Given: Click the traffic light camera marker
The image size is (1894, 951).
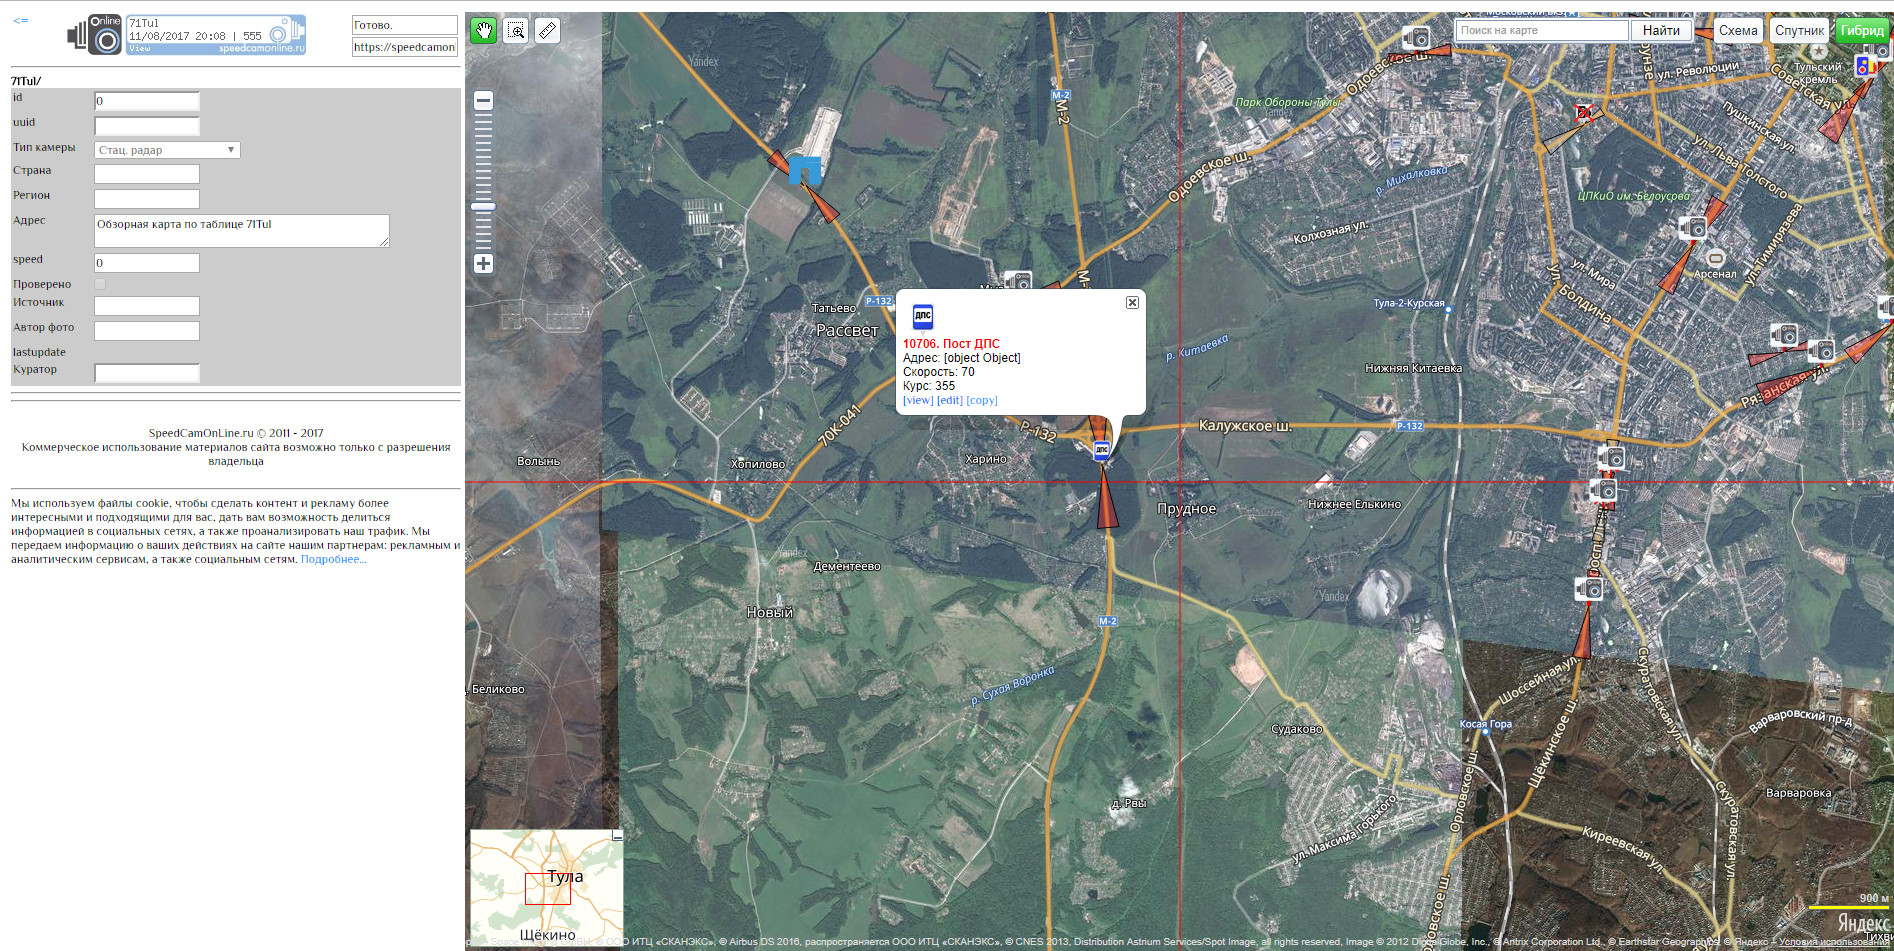Looking at the screenshot, I should [1863, 66].
